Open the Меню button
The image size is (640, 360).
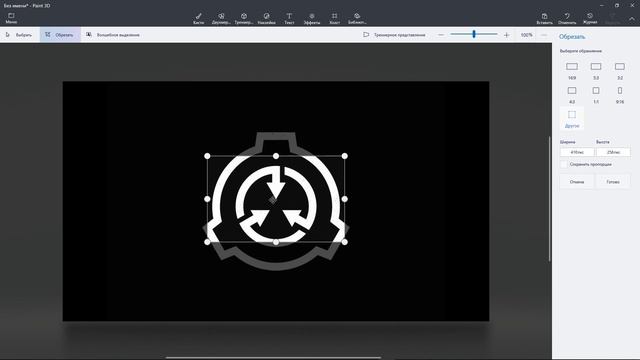[x=11, y=18]
